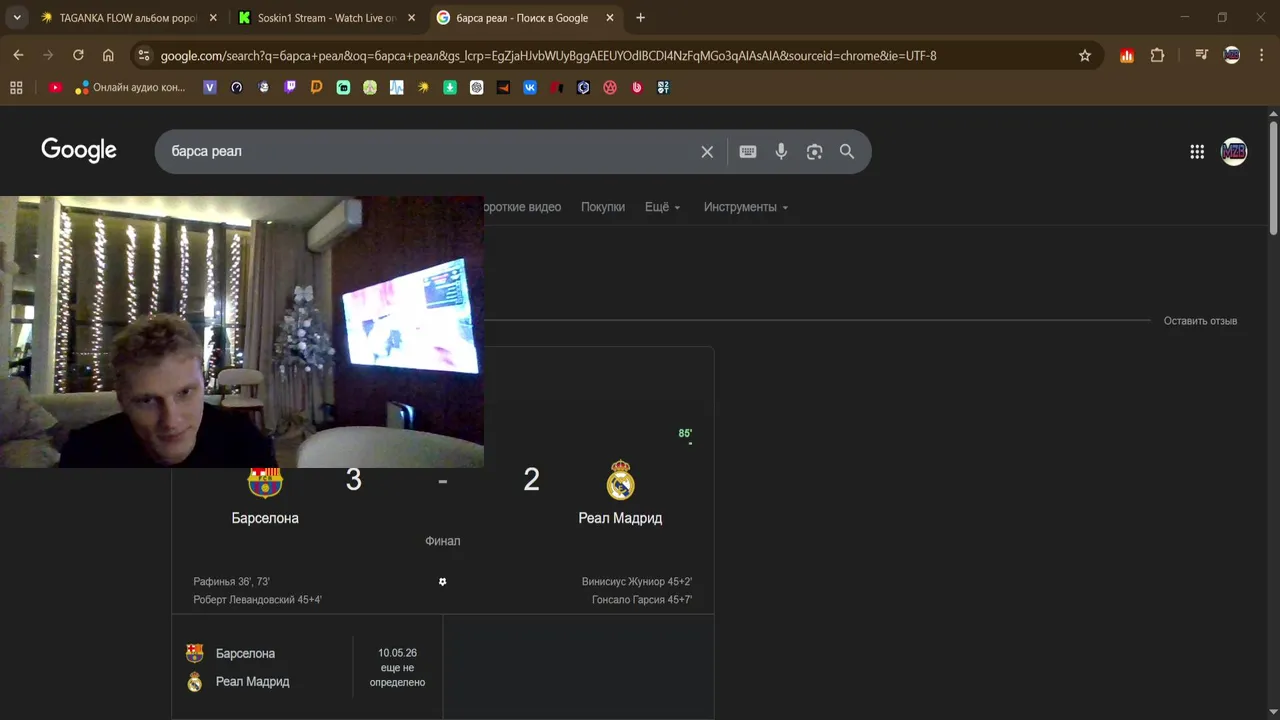
Task: Click the Google logo
Action: point(79,150)
